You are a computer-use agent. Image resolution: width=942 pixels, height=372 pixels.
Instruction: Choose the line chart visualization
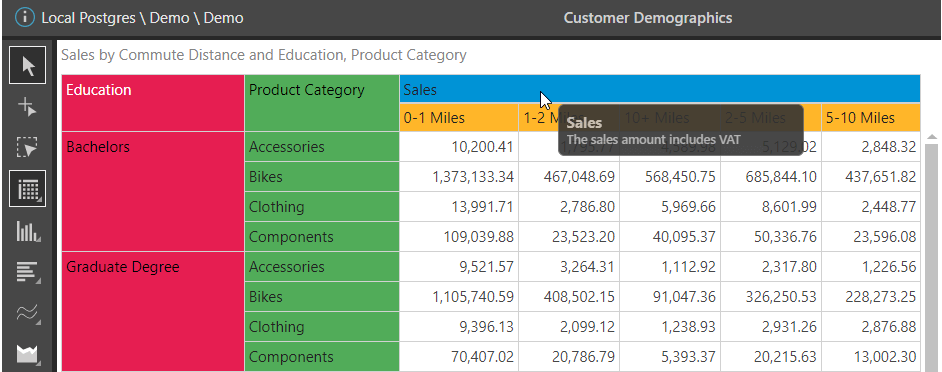28,313
